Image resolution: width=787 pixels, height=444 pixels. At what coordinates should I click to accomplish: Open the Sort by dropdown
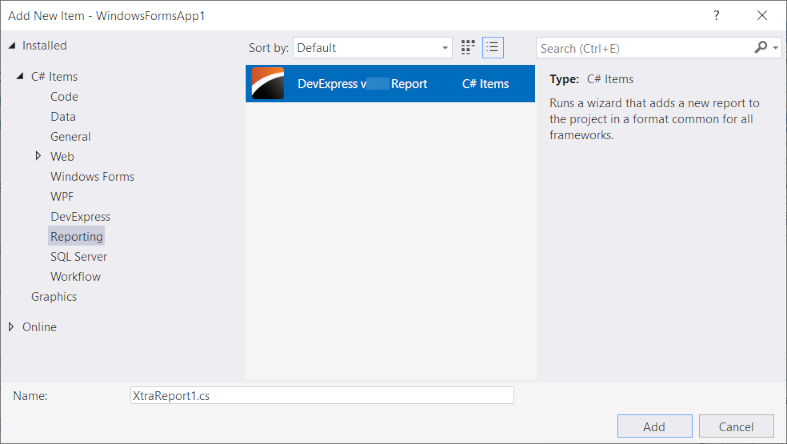[x=373, y=48]
